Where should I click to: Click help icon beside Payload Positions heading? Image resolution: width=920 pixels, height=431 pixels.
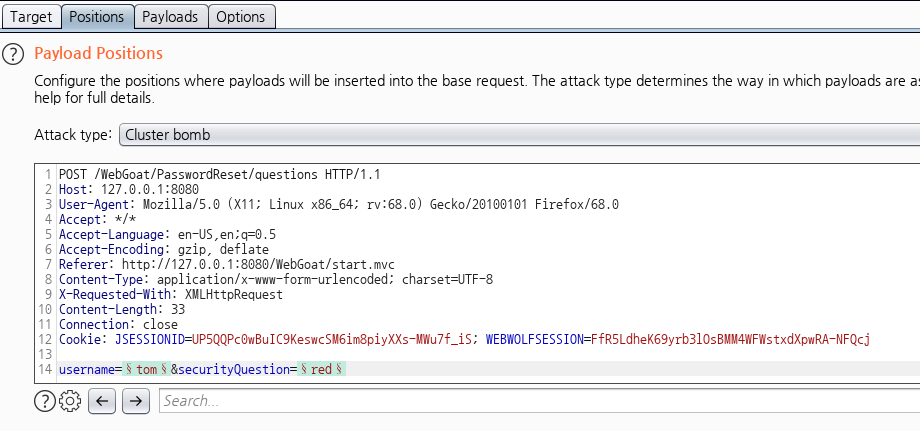[x=13, y=54]
